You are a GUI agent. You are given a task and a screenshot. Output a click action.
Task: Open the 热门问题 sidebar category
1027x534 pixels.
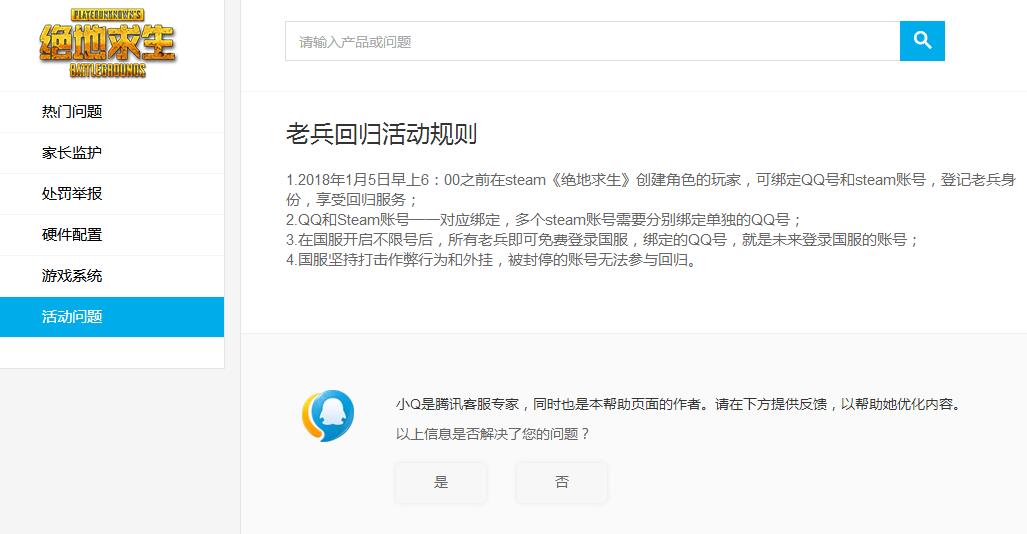72,112
